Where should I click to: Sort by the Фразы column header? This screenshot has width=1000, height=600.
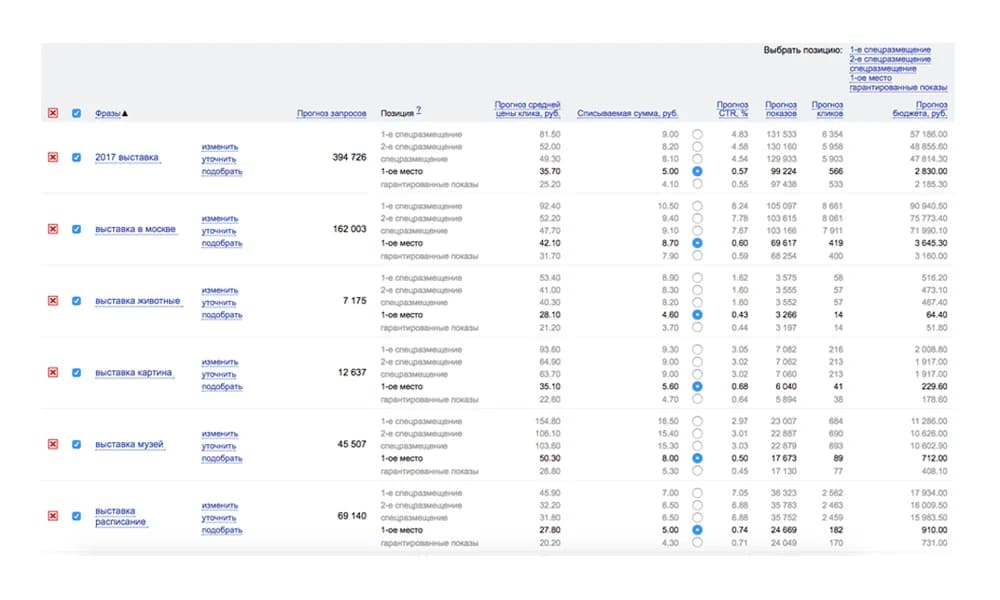[x=108, y=113]
